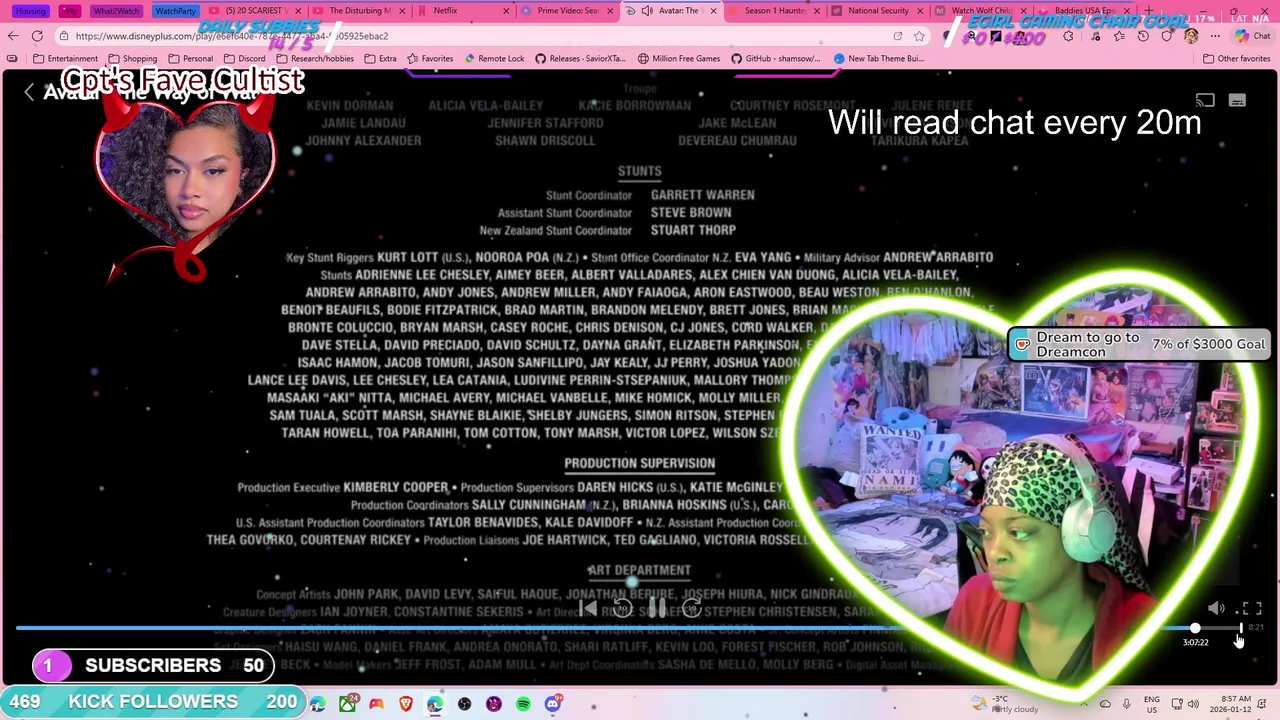Open the Extra bookmarks folder
The height and width of the screenshot is (720, 1280).
point(380,59)
